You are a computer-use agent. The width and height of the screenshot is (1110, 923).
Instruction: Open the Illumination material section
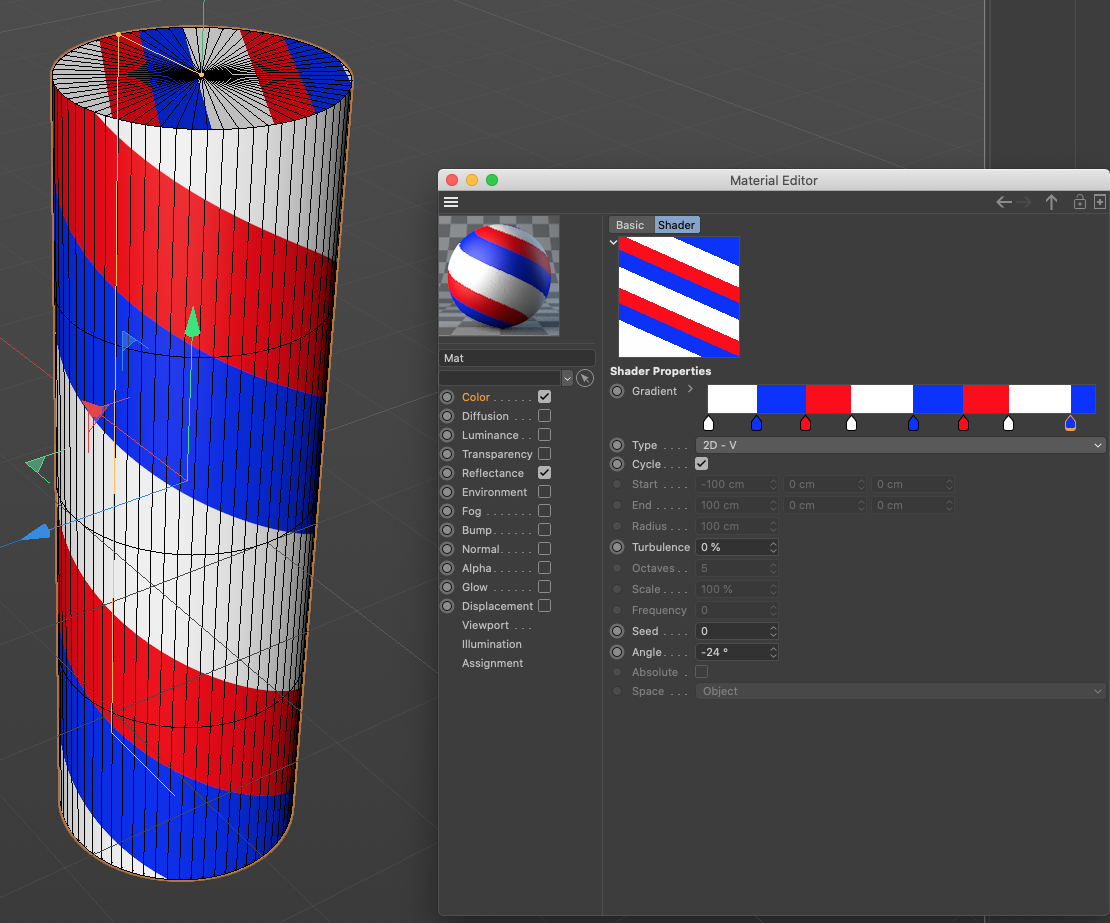tap(491, 644)
